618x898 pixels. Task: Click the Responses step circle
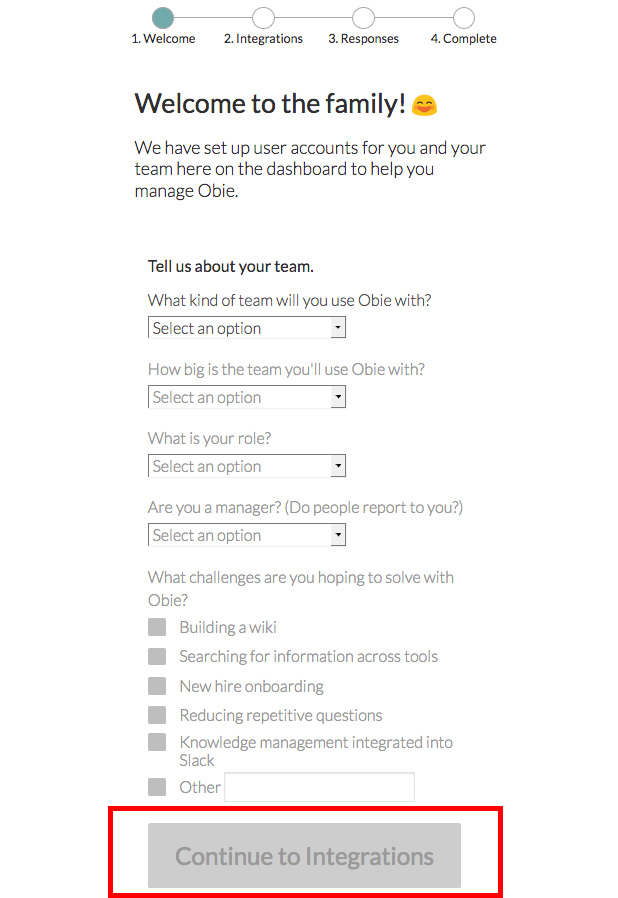[363, 18]
